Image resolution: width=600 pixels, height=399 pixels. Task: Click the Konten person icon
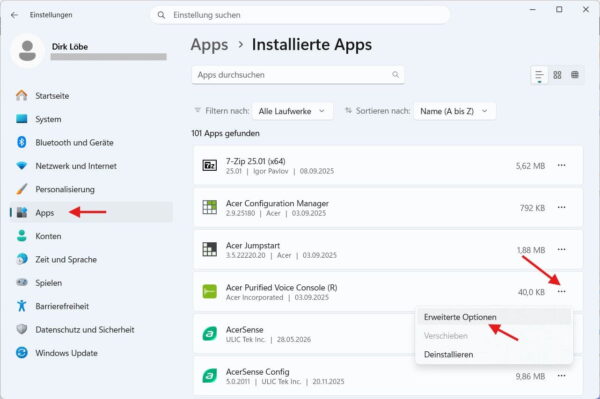tap(22, 236)
